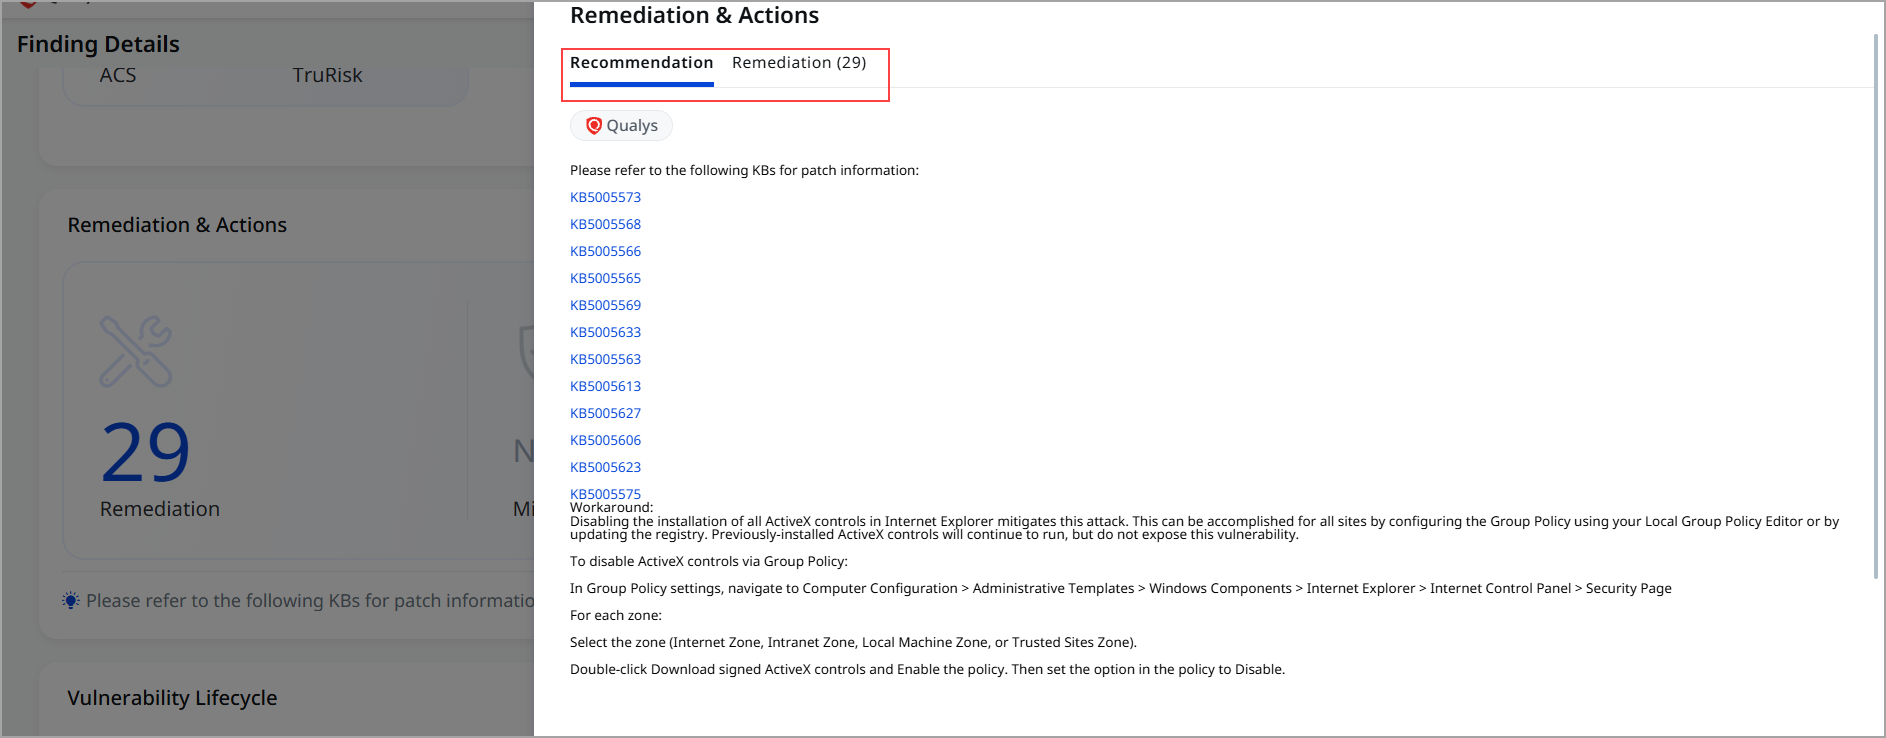Image resolution: width=1886 pixels, height=738 pixels.
Task: Follow the KB5005566 link
Action: coord(605,251)
